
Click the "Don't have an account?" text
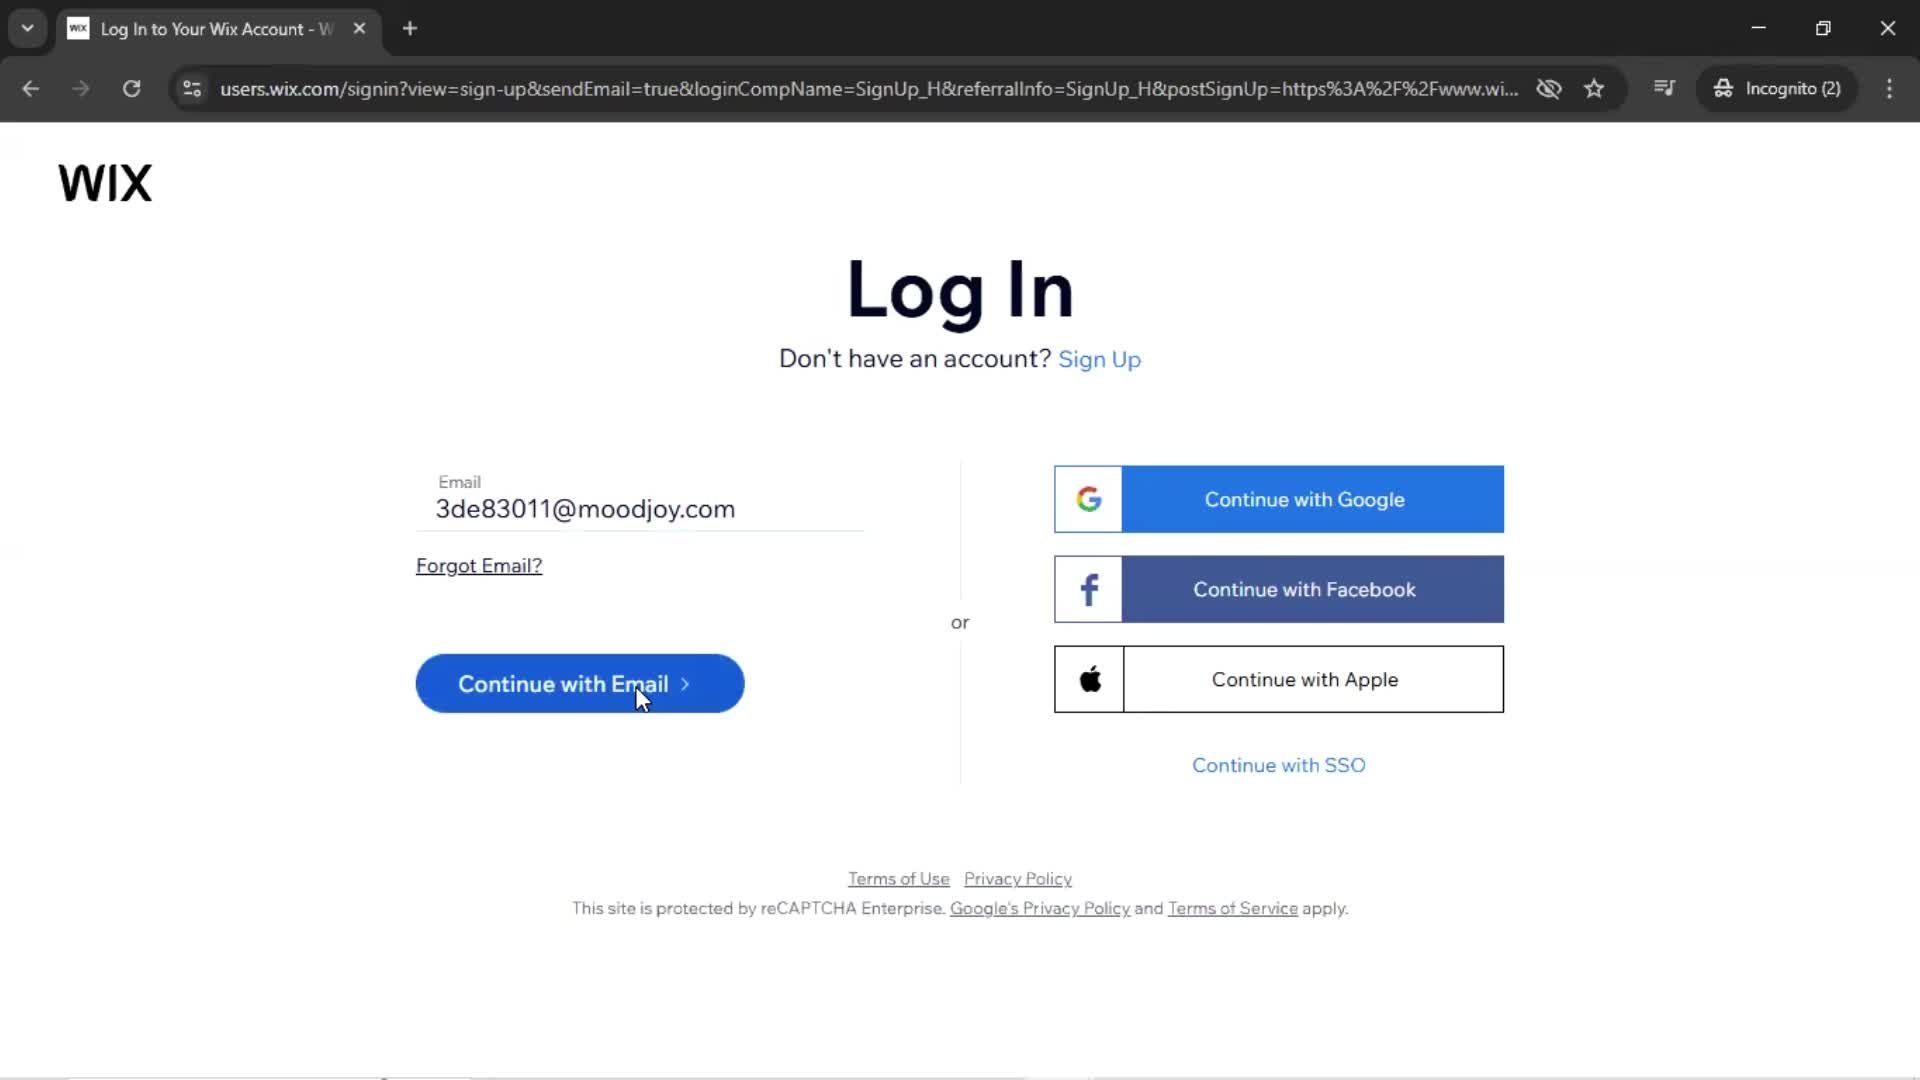click(915, 359)
